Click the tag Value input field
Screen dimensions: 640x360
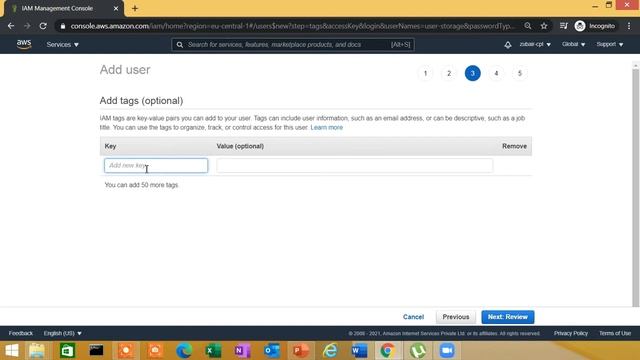pos(354,165)
